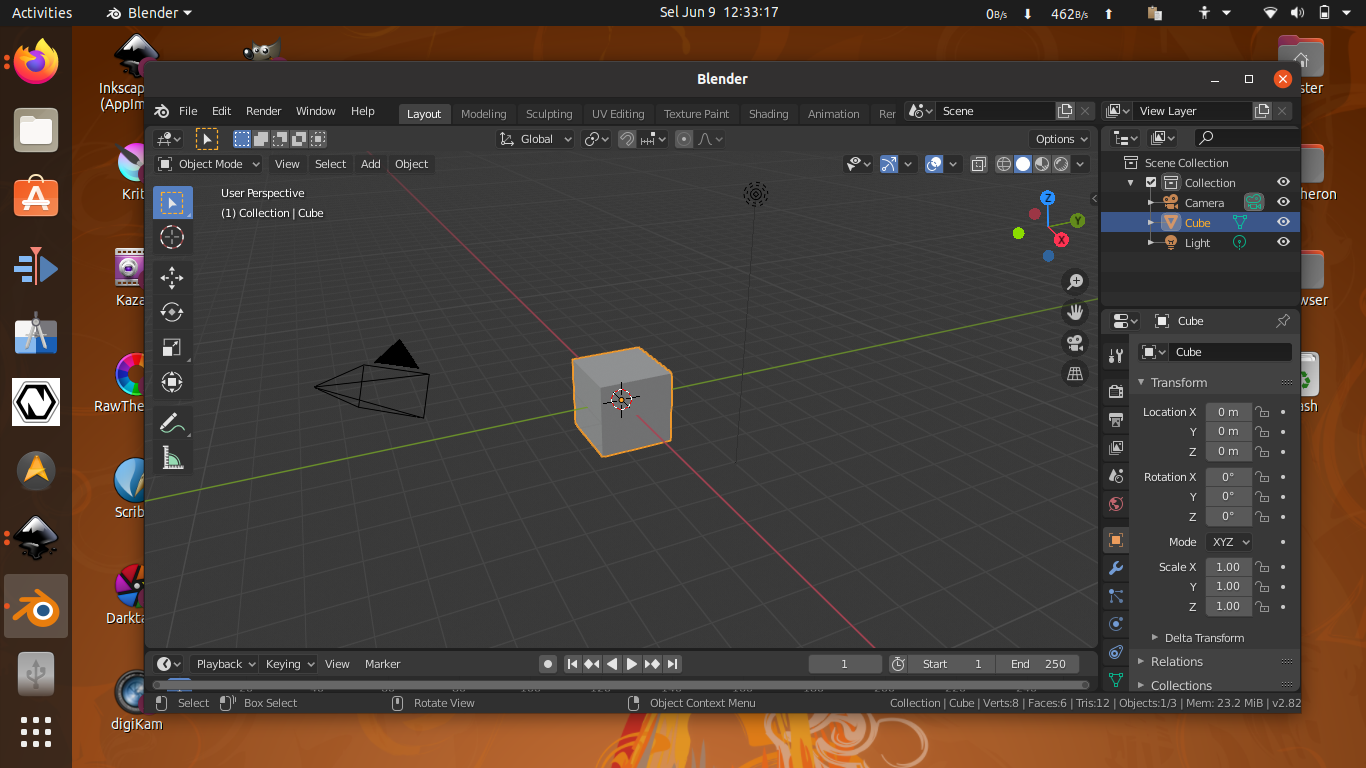
Task: Hide the Light using its eye icon
Action: tap(1283, 242)
